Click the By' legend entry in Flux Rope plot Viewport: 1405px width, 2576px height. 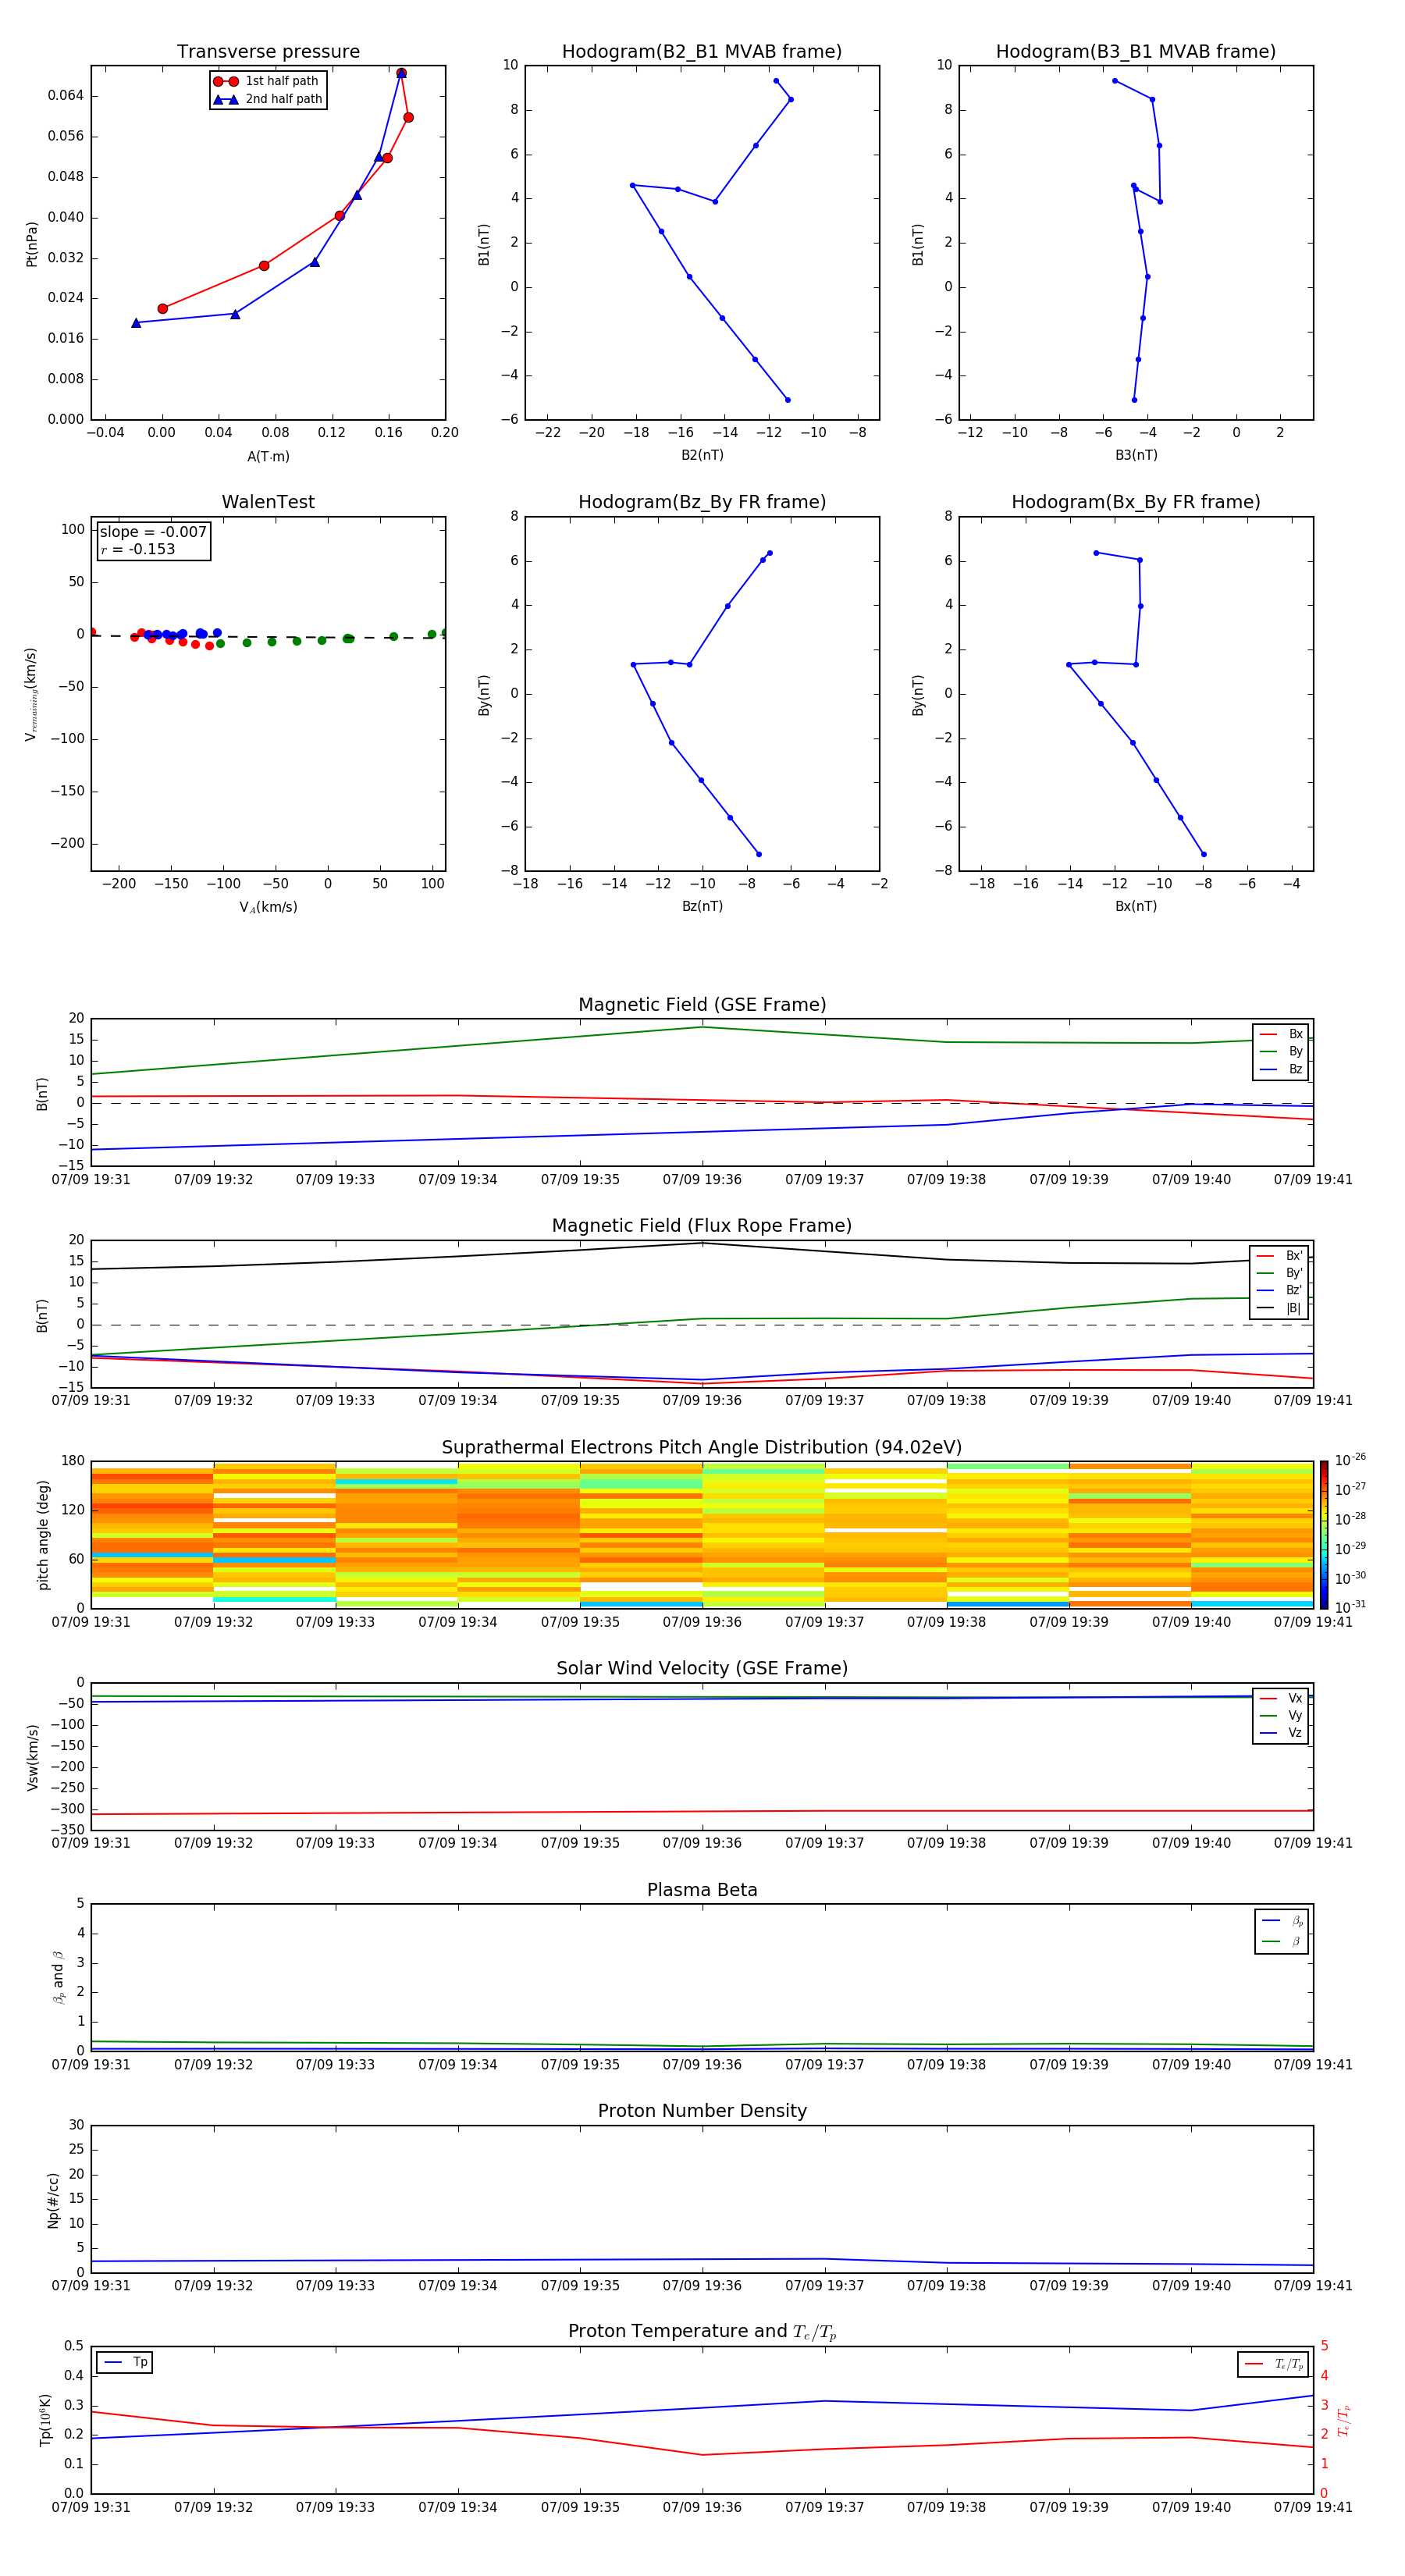click(1280, 1273)
